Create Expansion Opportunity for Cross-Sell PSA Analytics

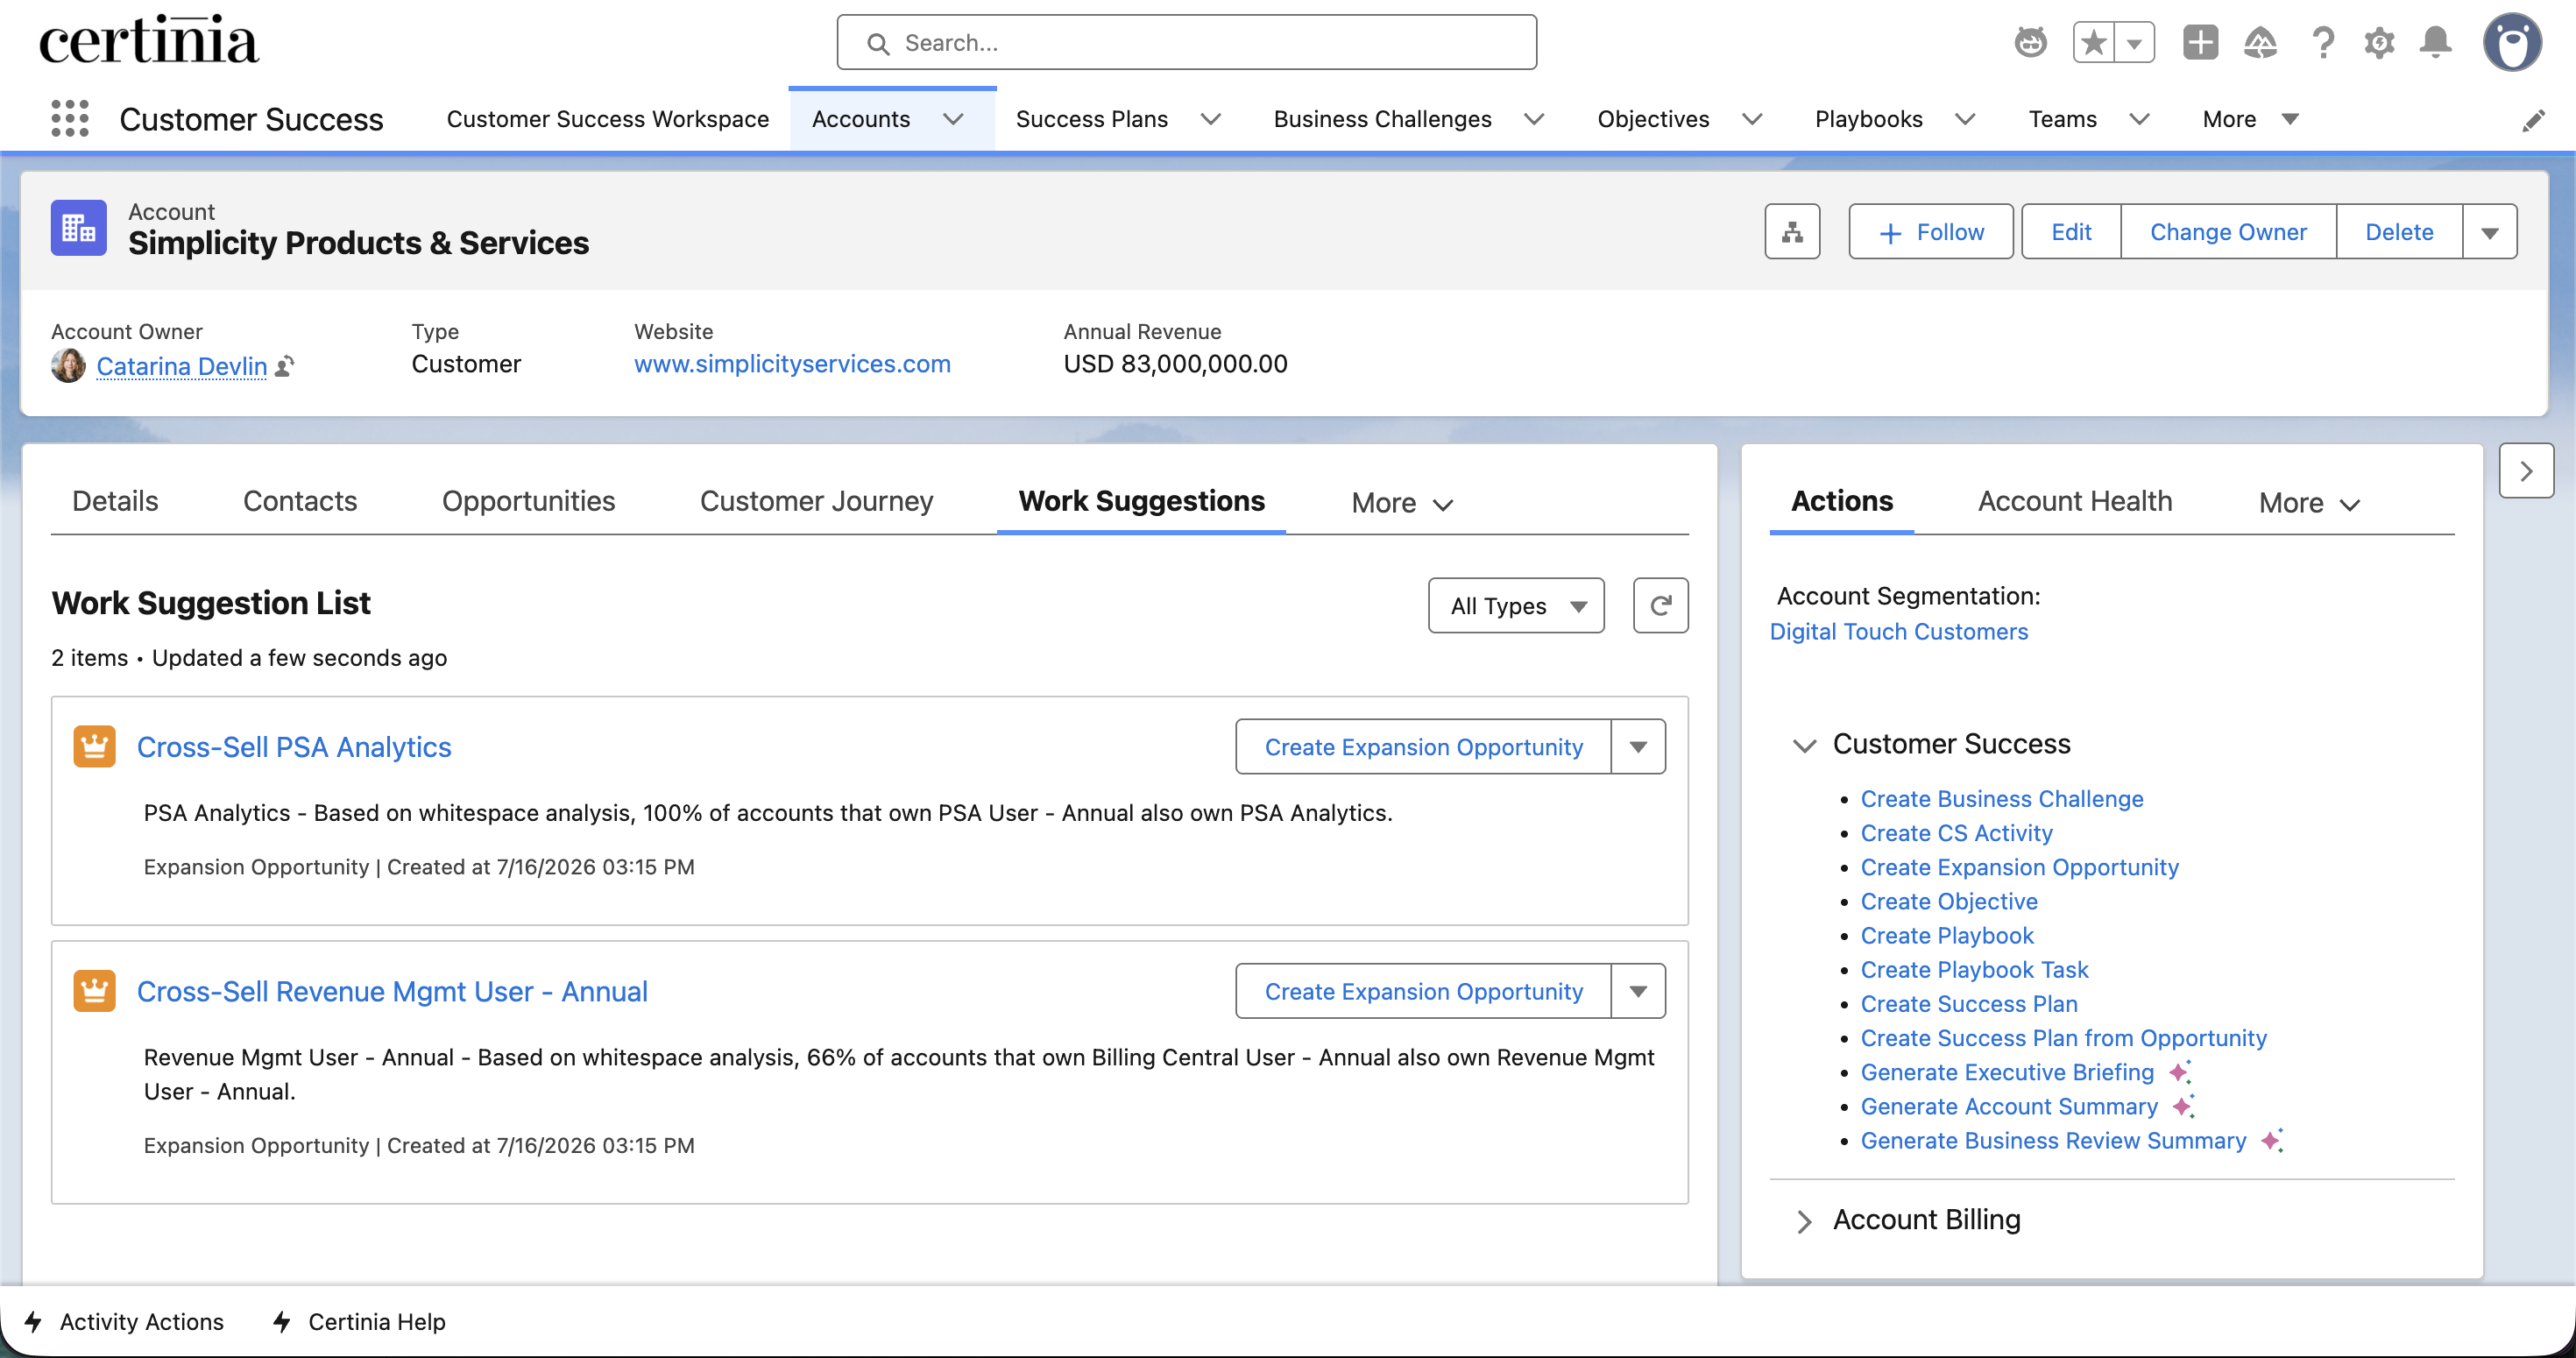[x=1423, y=746]
